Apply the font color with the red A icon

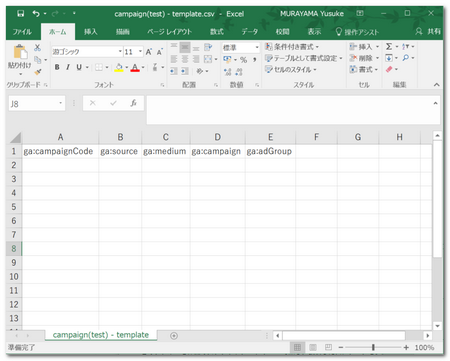pos(135,68)
